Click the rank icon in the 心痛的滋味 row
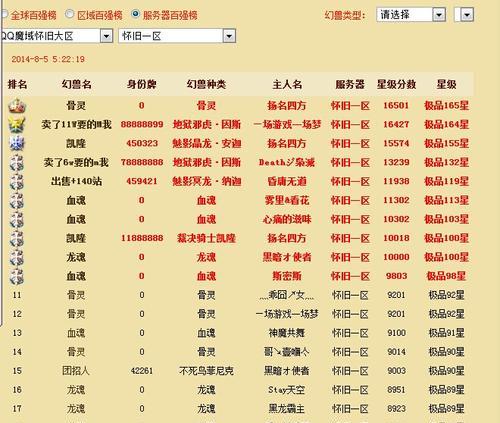 coord(17,220)
